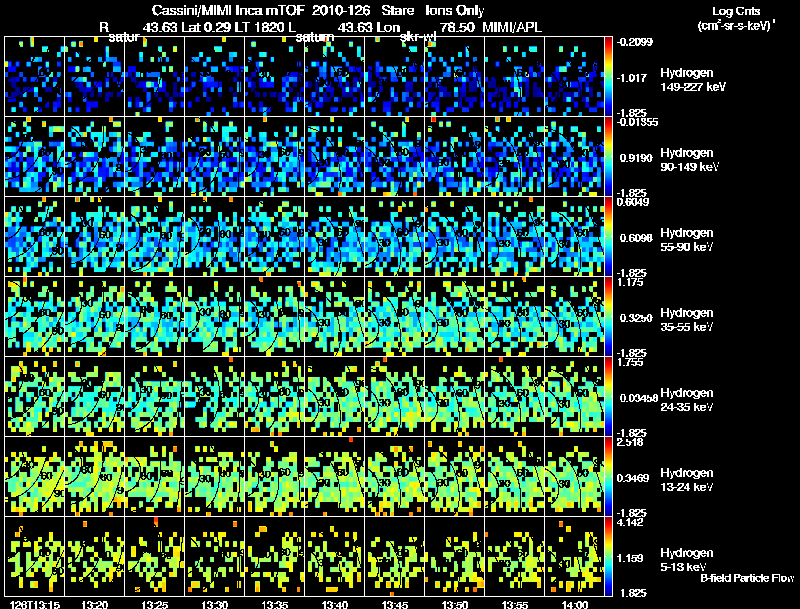This screenshot has height=609, width=800.
Task: Click the 'Hydrogen 5-13 keV' row label
Action: 687,560
